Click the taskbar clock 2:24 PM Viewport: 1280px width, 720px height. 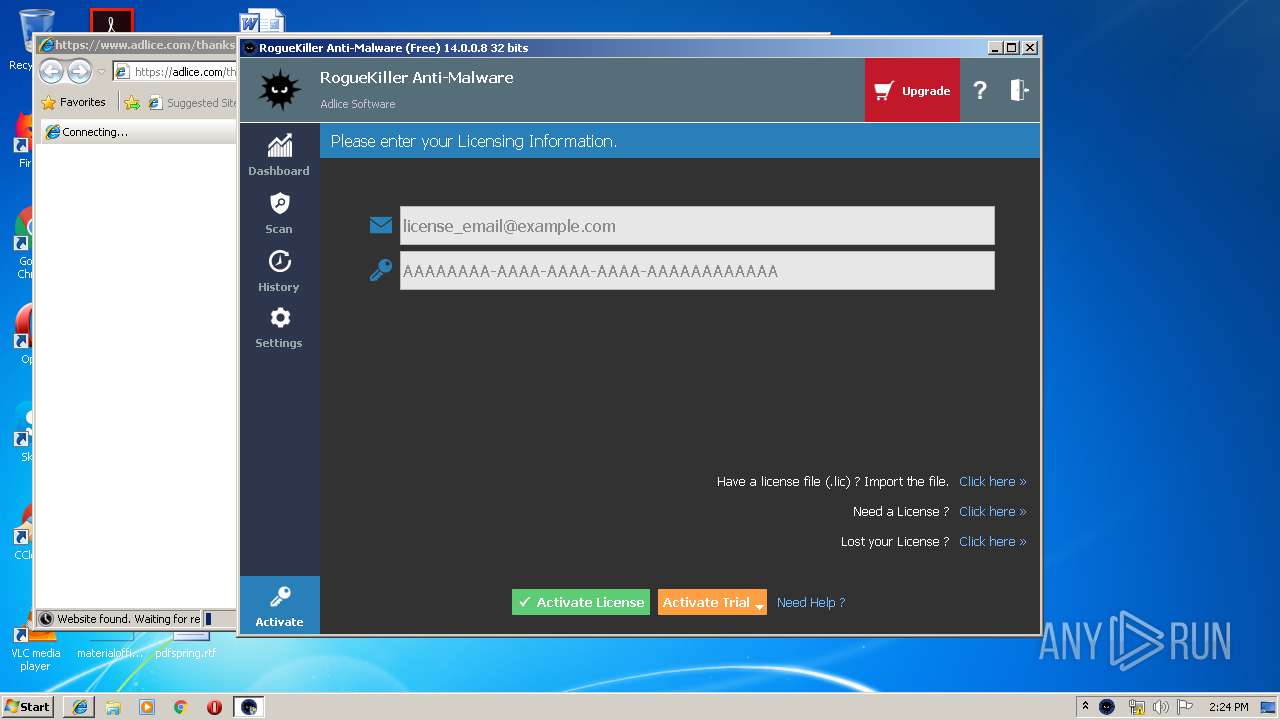tap(1228, 706)
